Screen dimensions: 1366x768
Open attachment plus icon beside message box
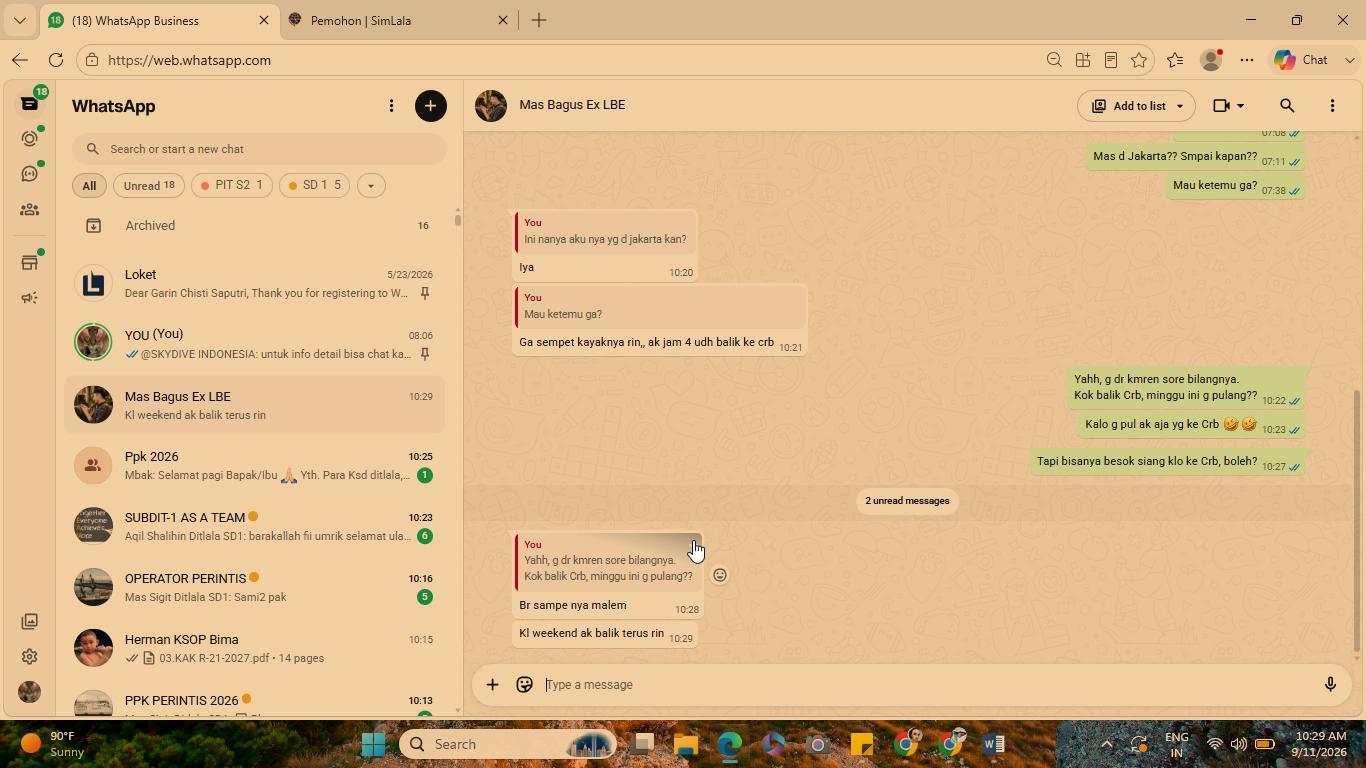(x=492, y=685)
